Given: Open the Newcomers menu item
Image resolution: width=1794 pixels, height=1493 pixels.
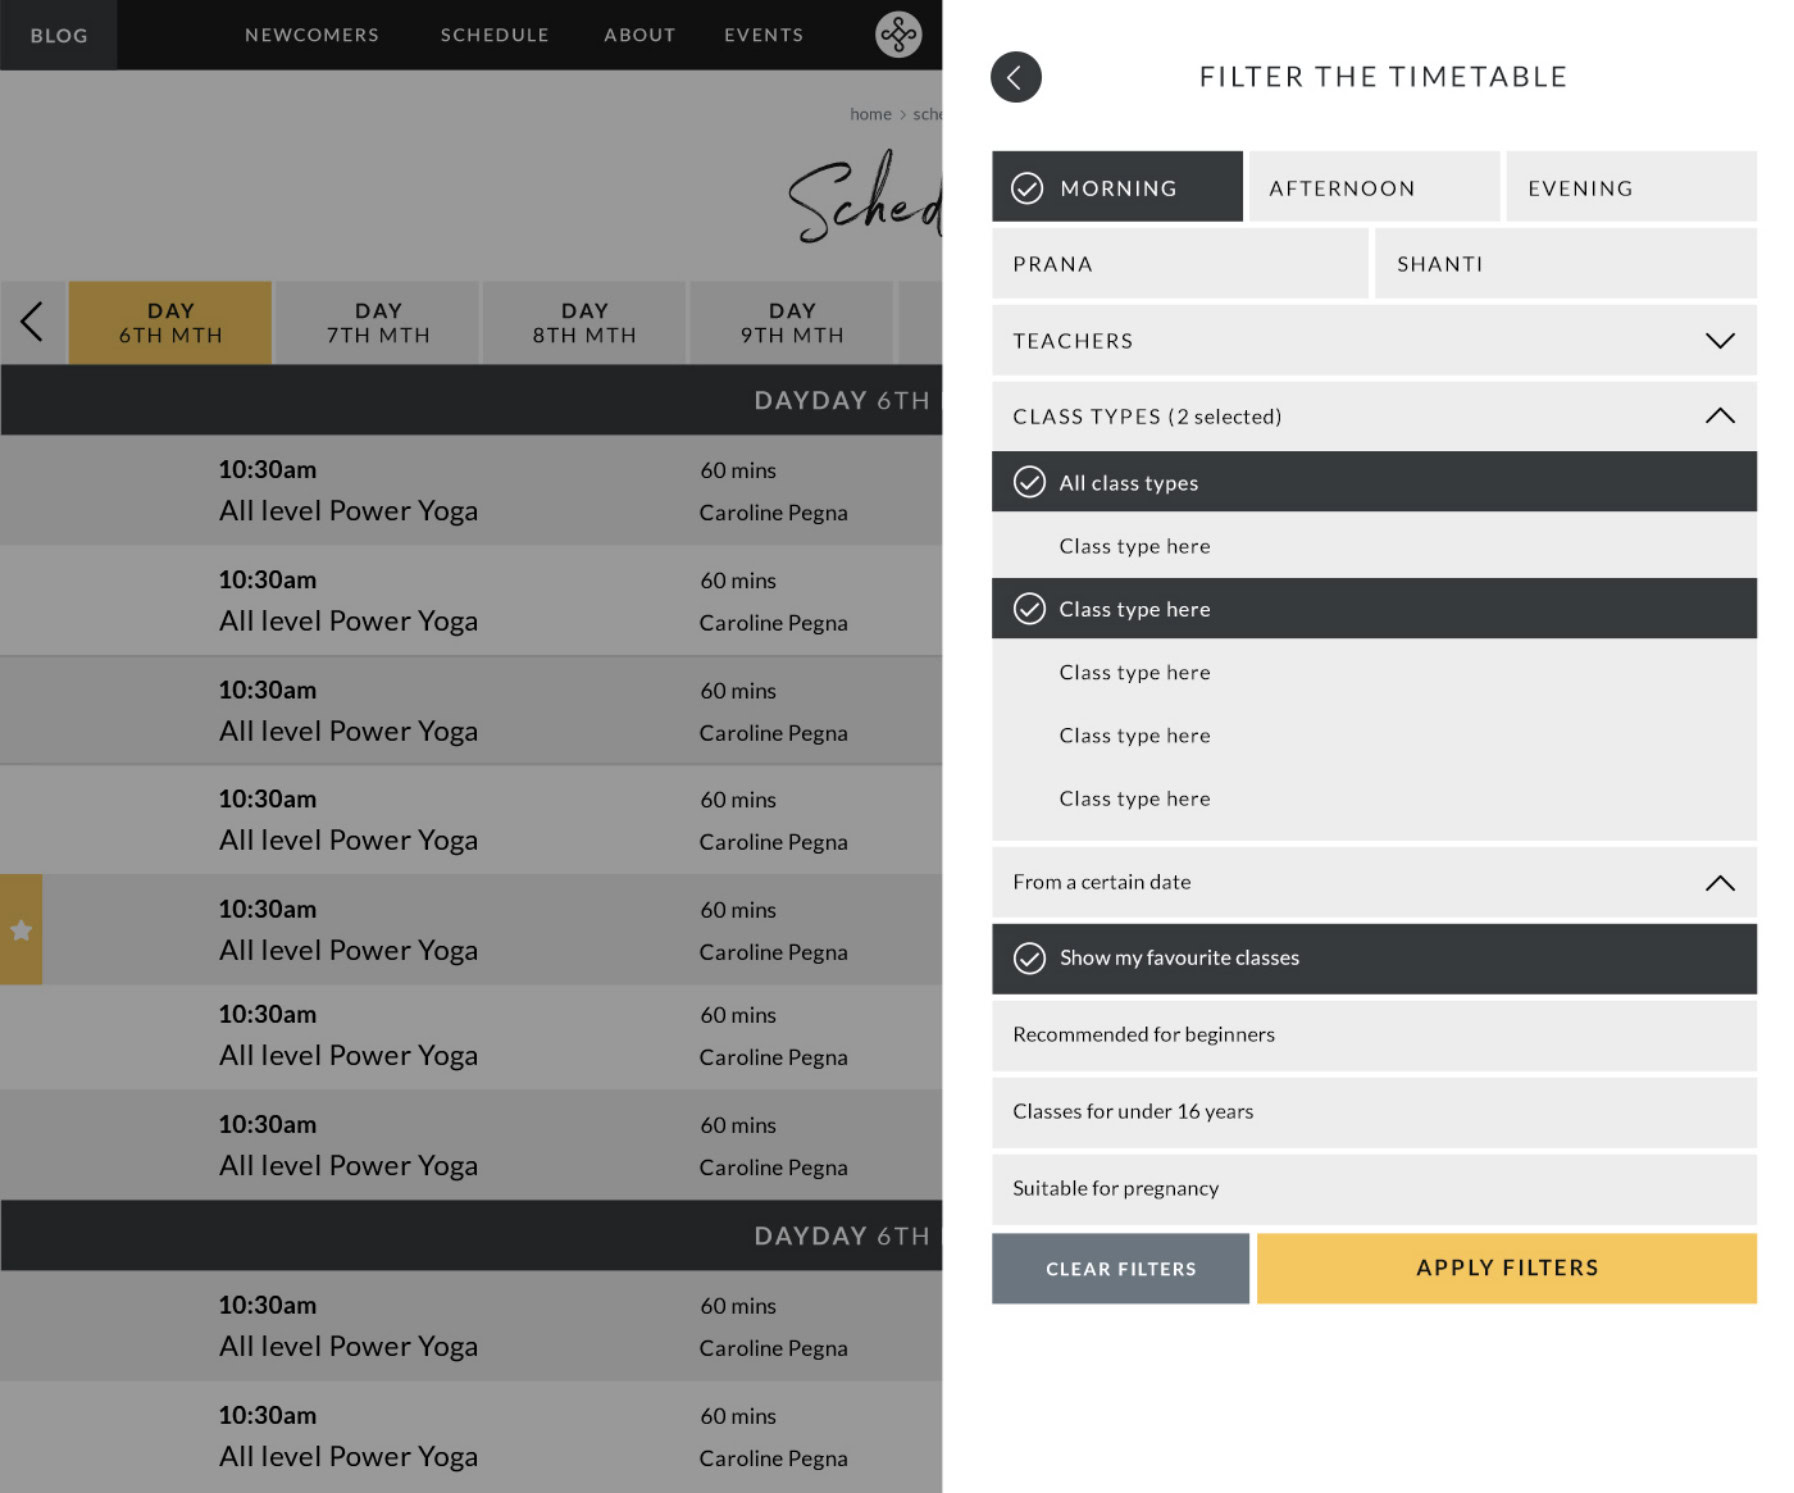Looking at the screenshot, I should coord(312,35).
